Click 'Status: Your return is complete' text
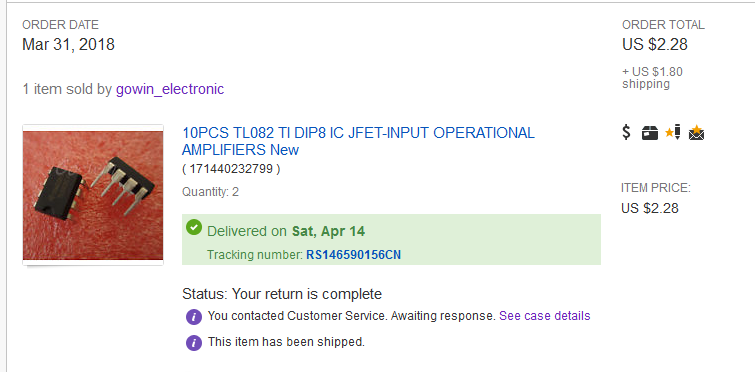Screen dimensions: 755x372 click(x=282, y=294)
